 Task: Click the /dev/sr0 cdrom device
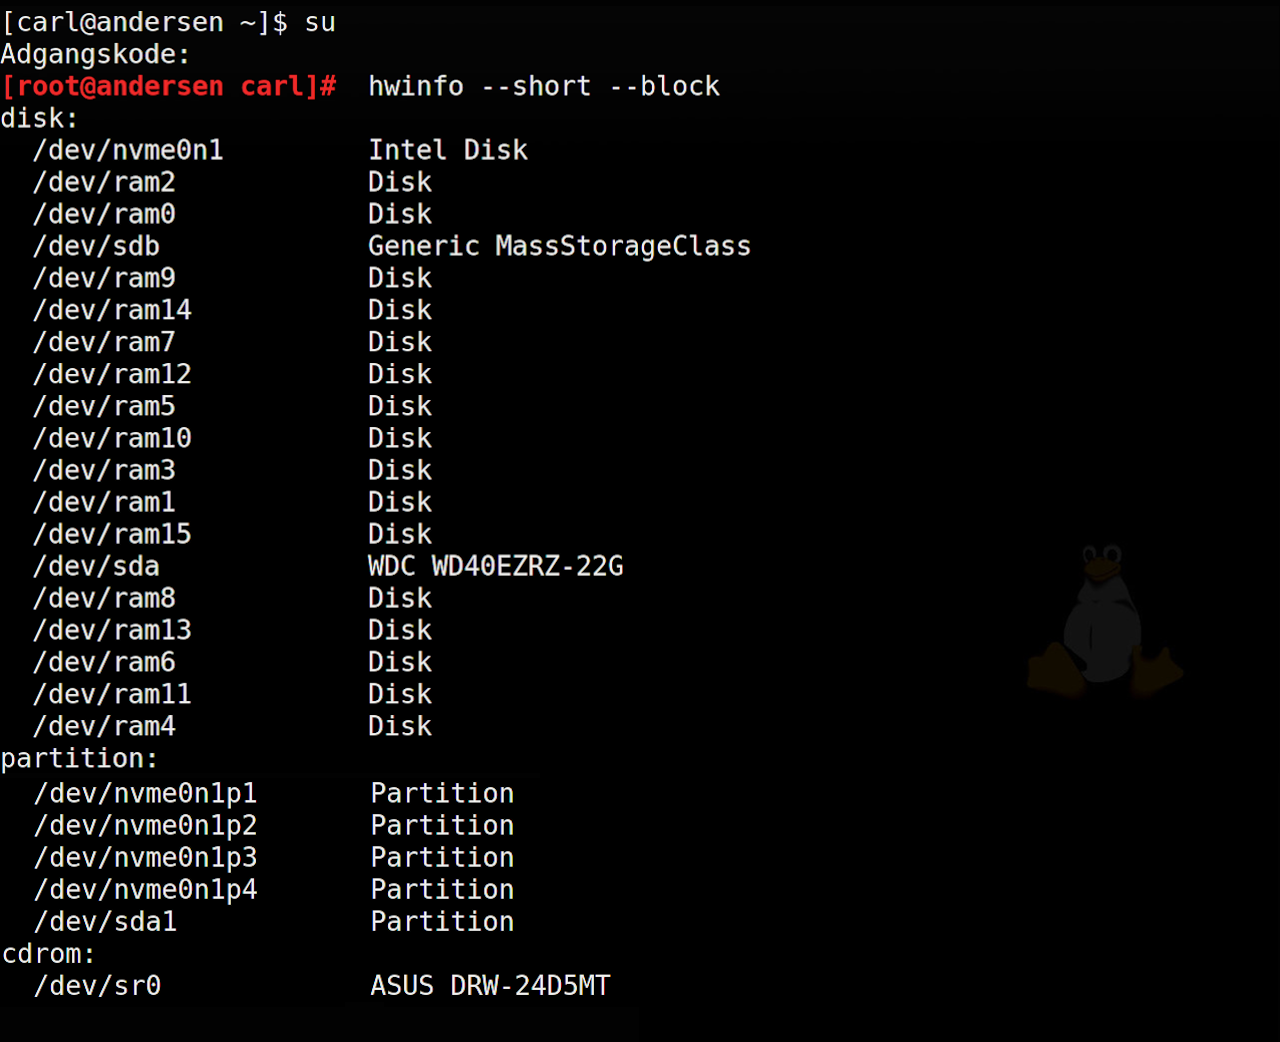pyautogui.click(x=97, y=987)
